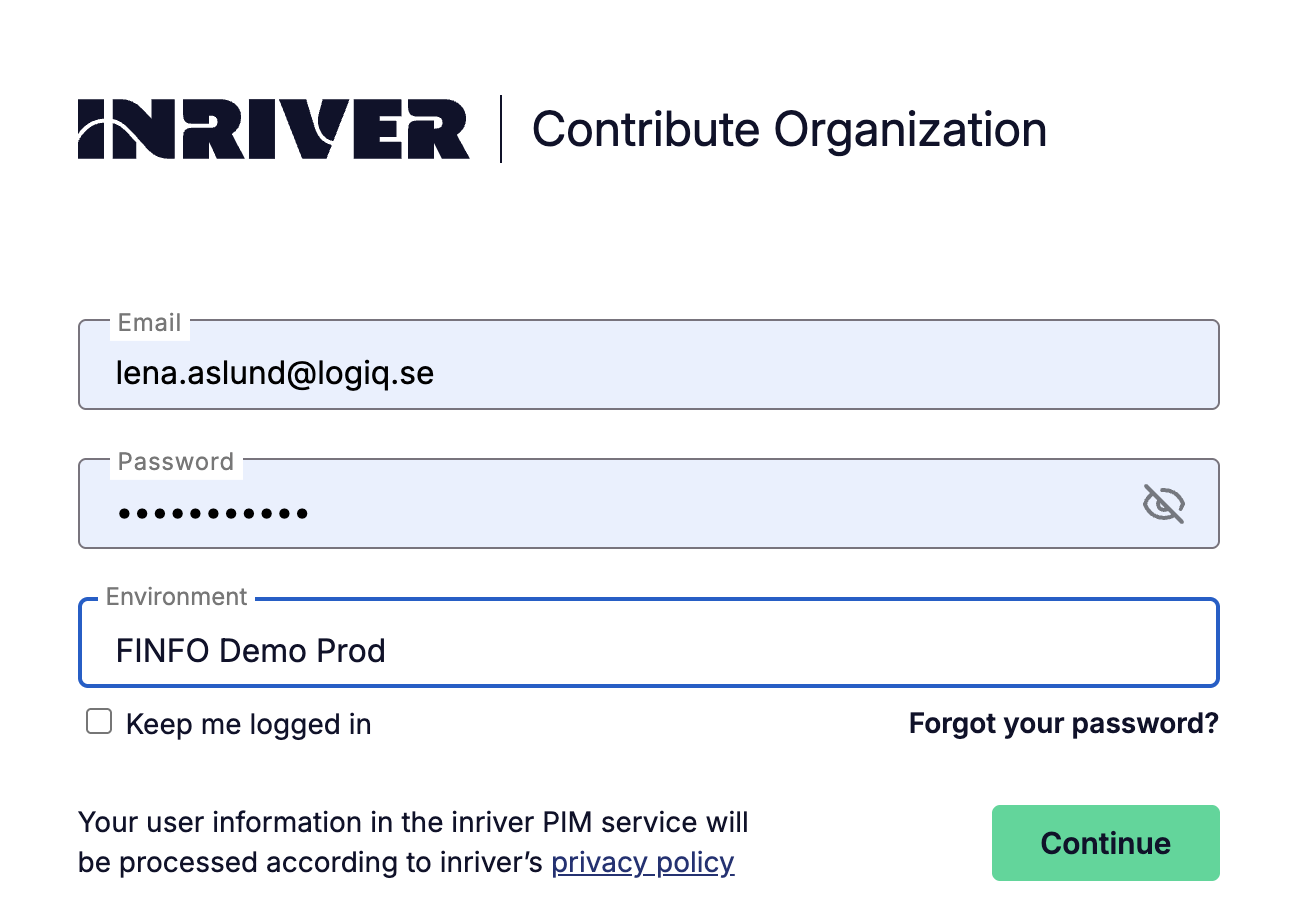Open the privacy policy link
Image resolution: width=1294 pixels, height=922 pixels.
pyautogui.click(x=642, y=862)
